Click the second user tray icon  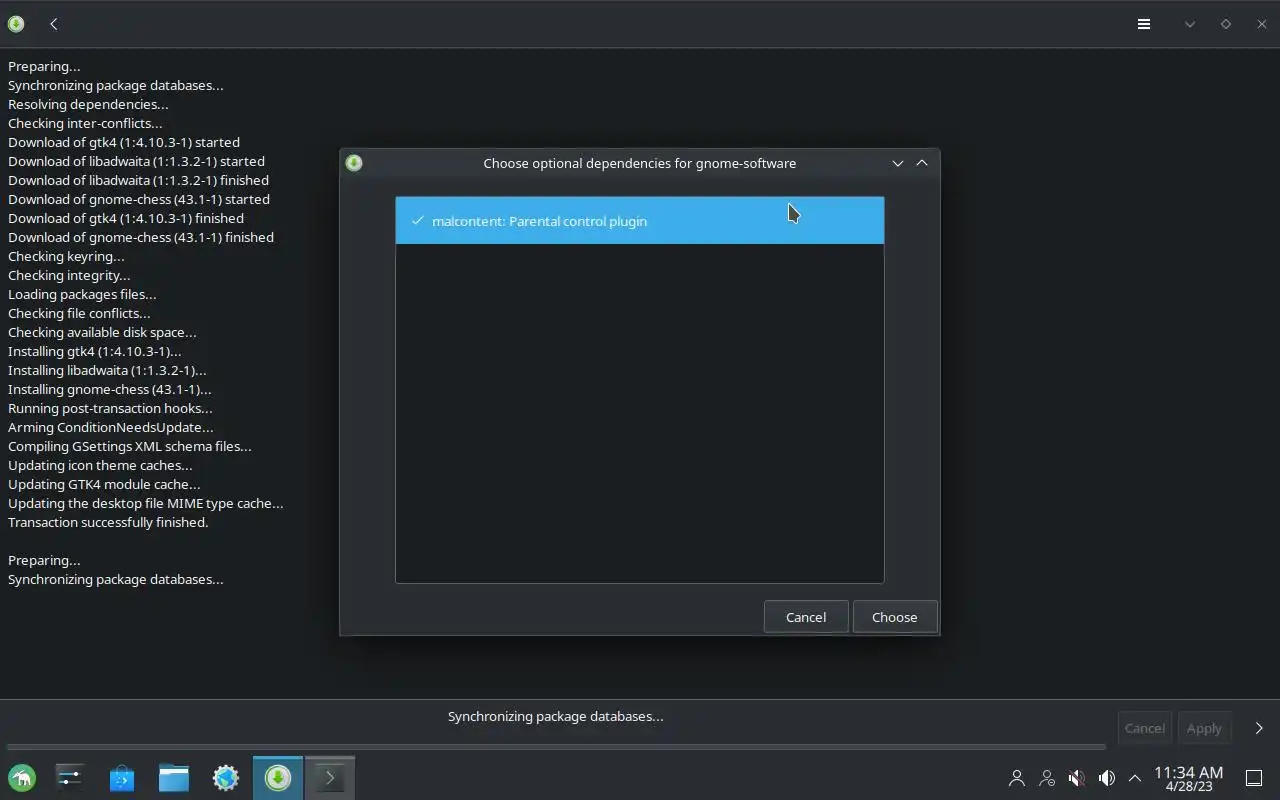coord(1047,778)
